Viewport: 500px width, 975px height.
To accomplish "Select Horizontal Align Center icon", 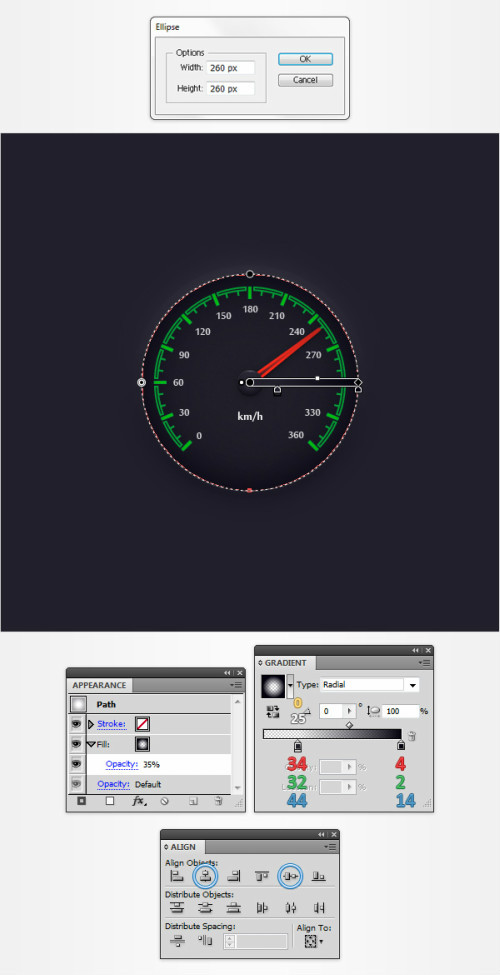I will 206,876.
